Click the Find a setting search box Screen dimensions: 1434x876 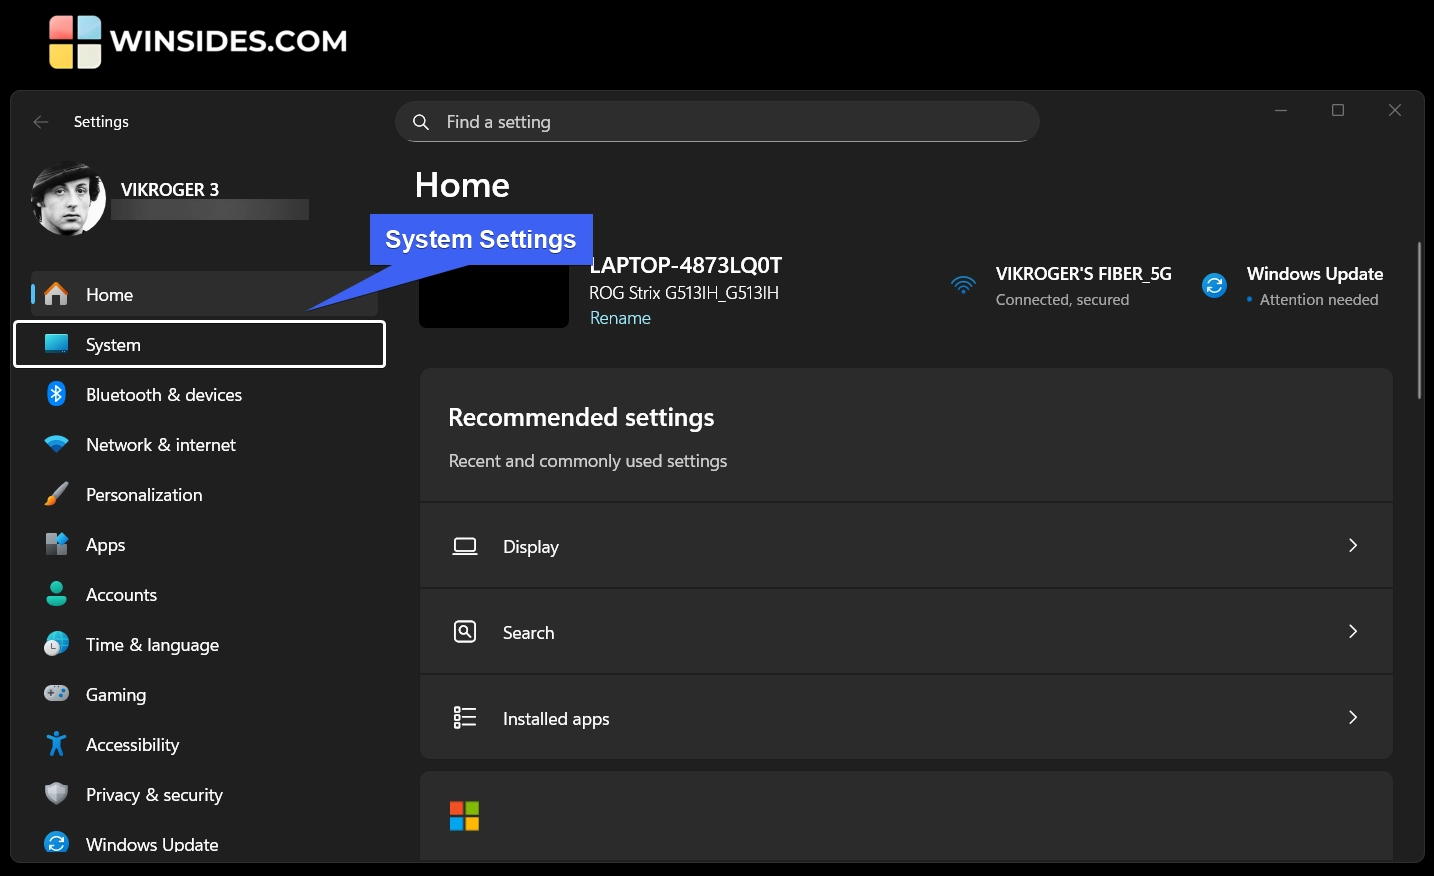click(716, 121)
